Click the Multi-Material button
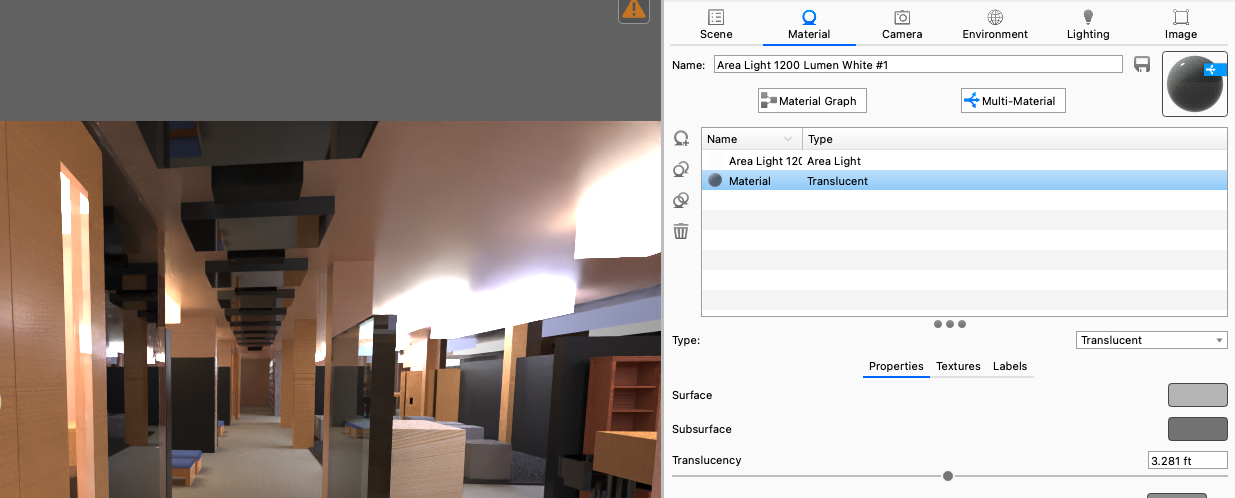This screenshot has width=1235, height=498. [x=1014, y=101]
